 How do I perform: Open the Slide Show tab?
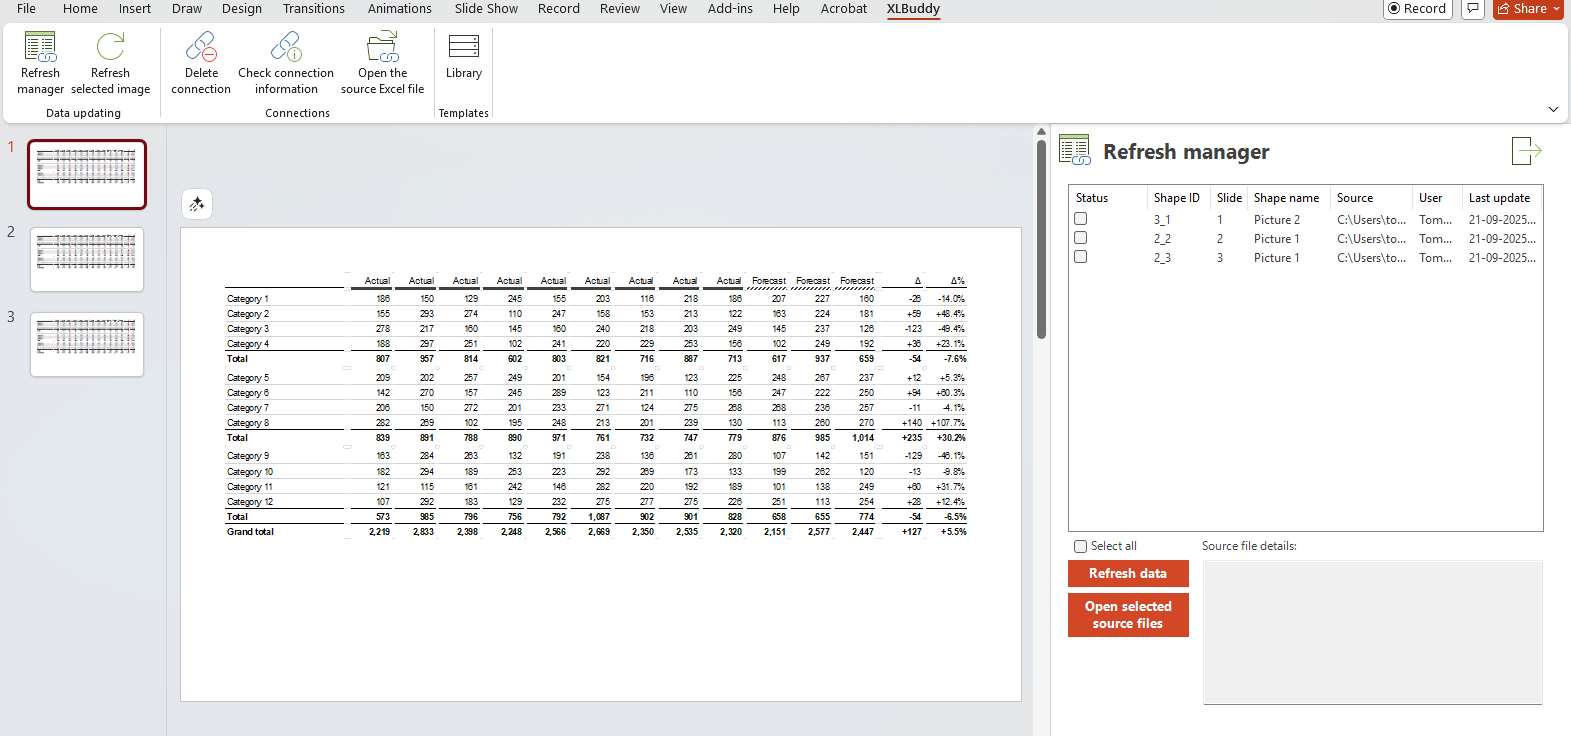[486, 9]
